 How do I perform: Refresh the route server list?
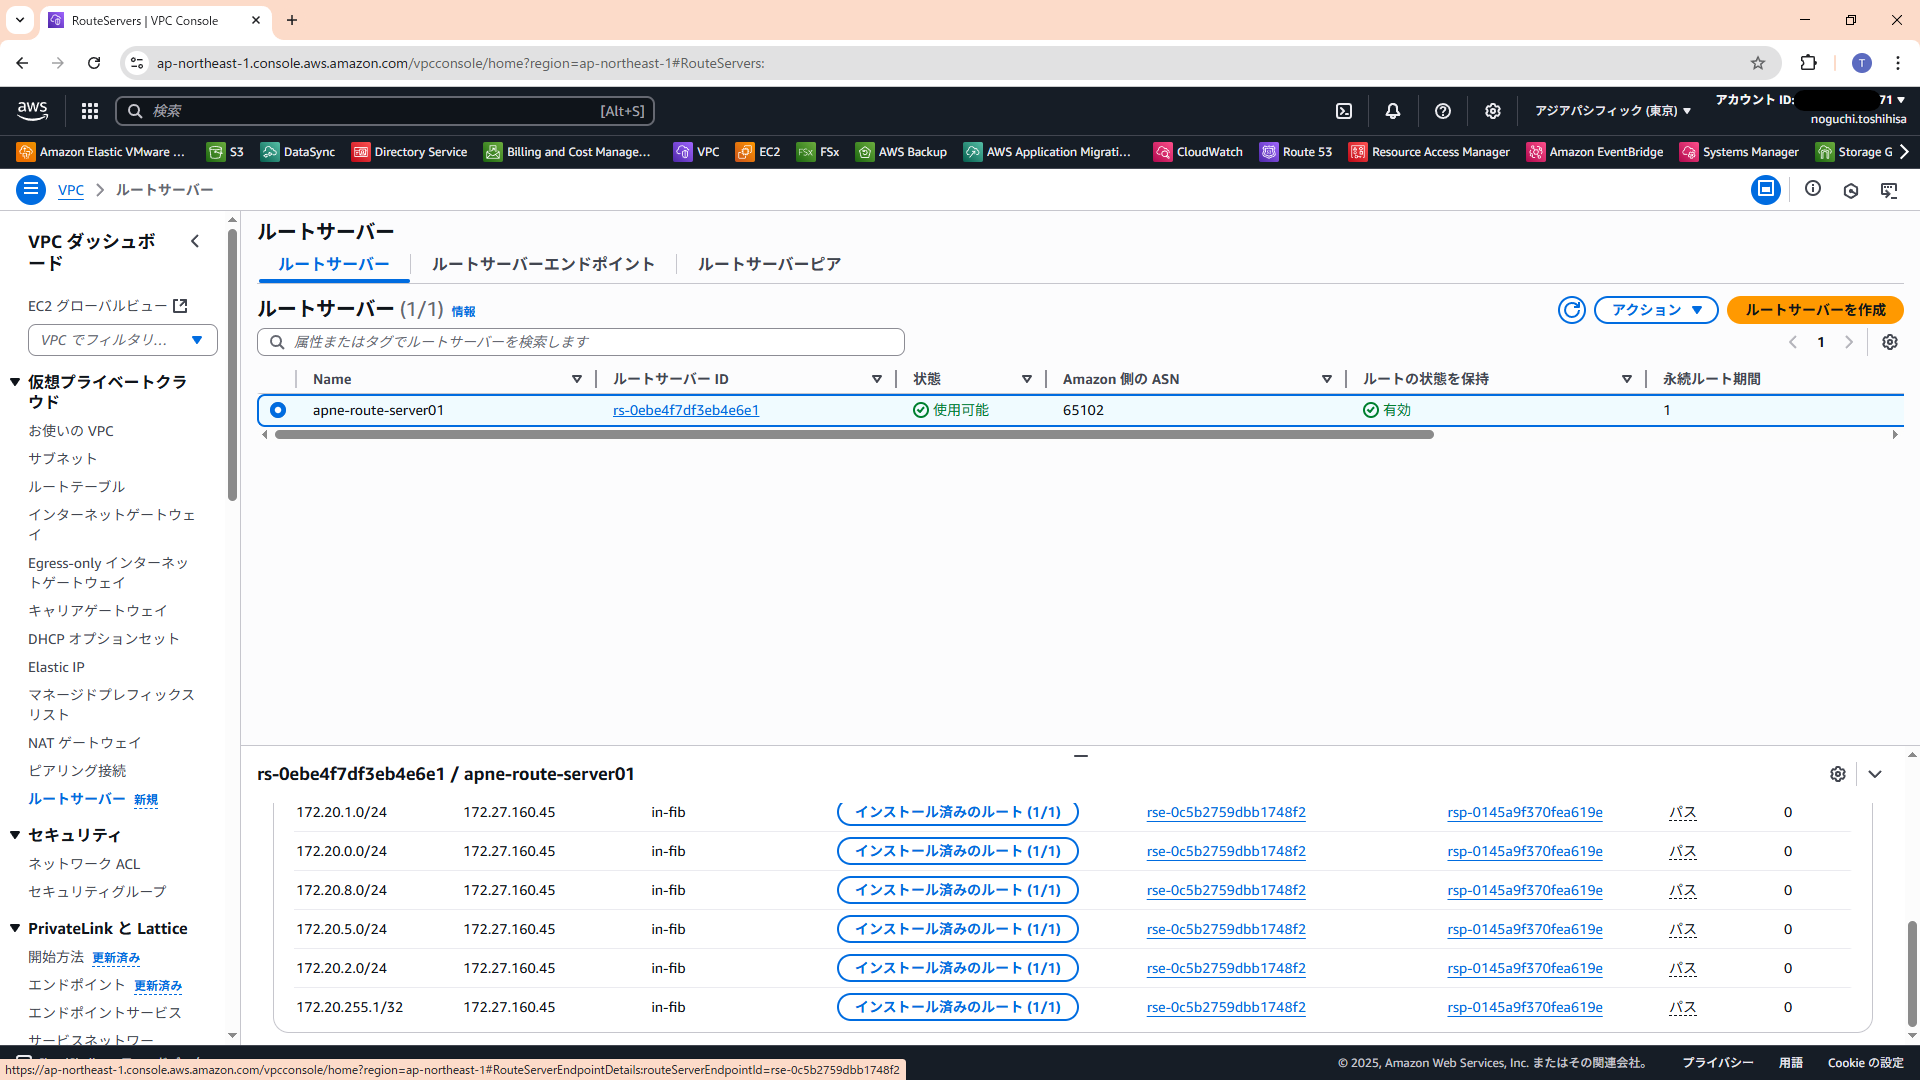(x=1571, y=310)
